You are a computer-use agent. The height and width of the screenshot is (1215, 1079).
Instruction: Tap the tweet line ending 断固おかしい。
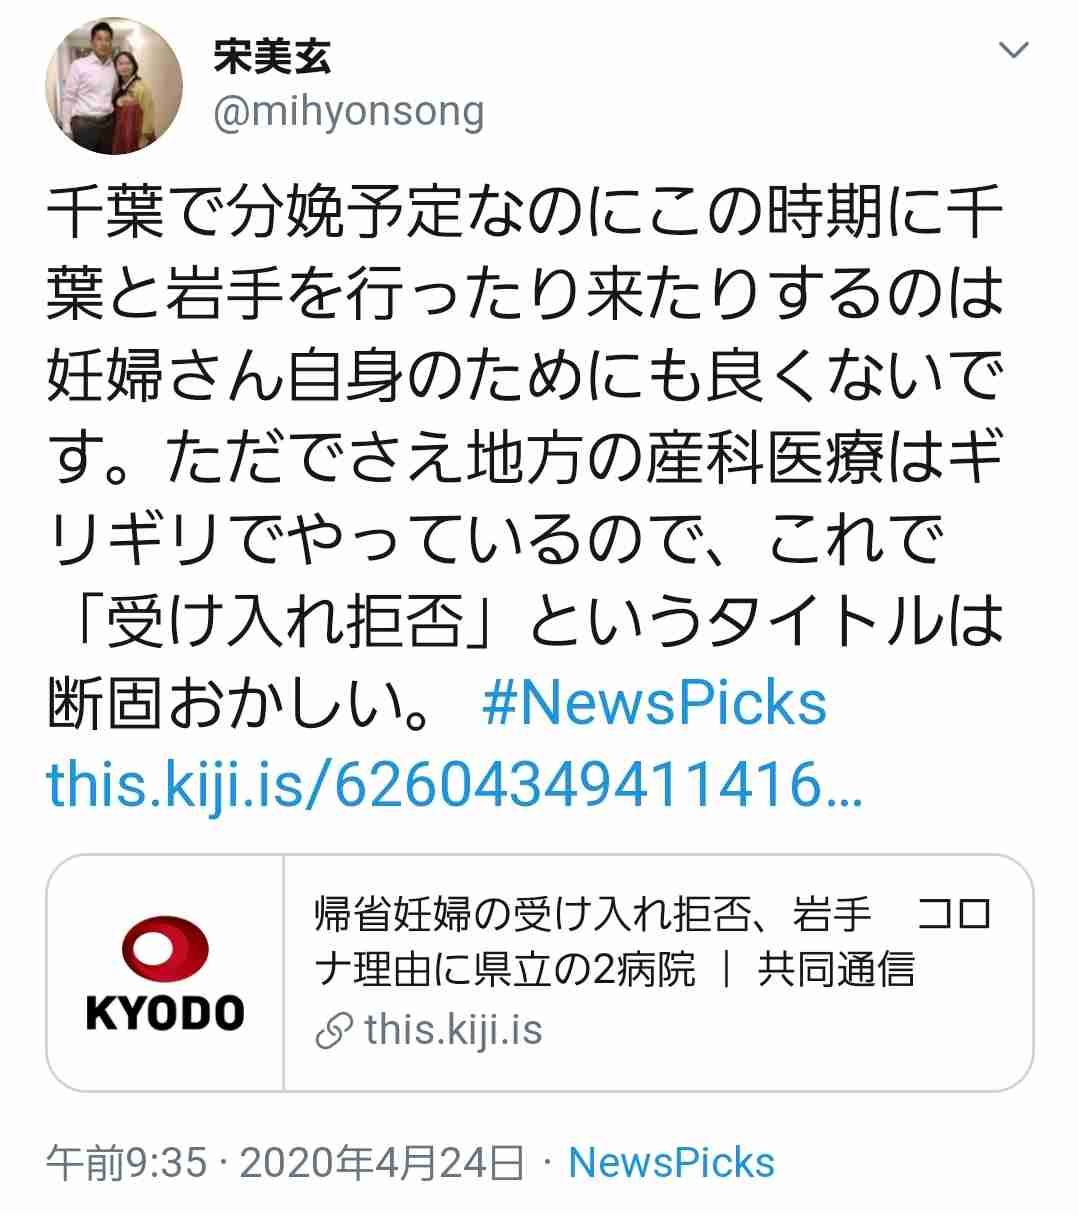(241, 703)
